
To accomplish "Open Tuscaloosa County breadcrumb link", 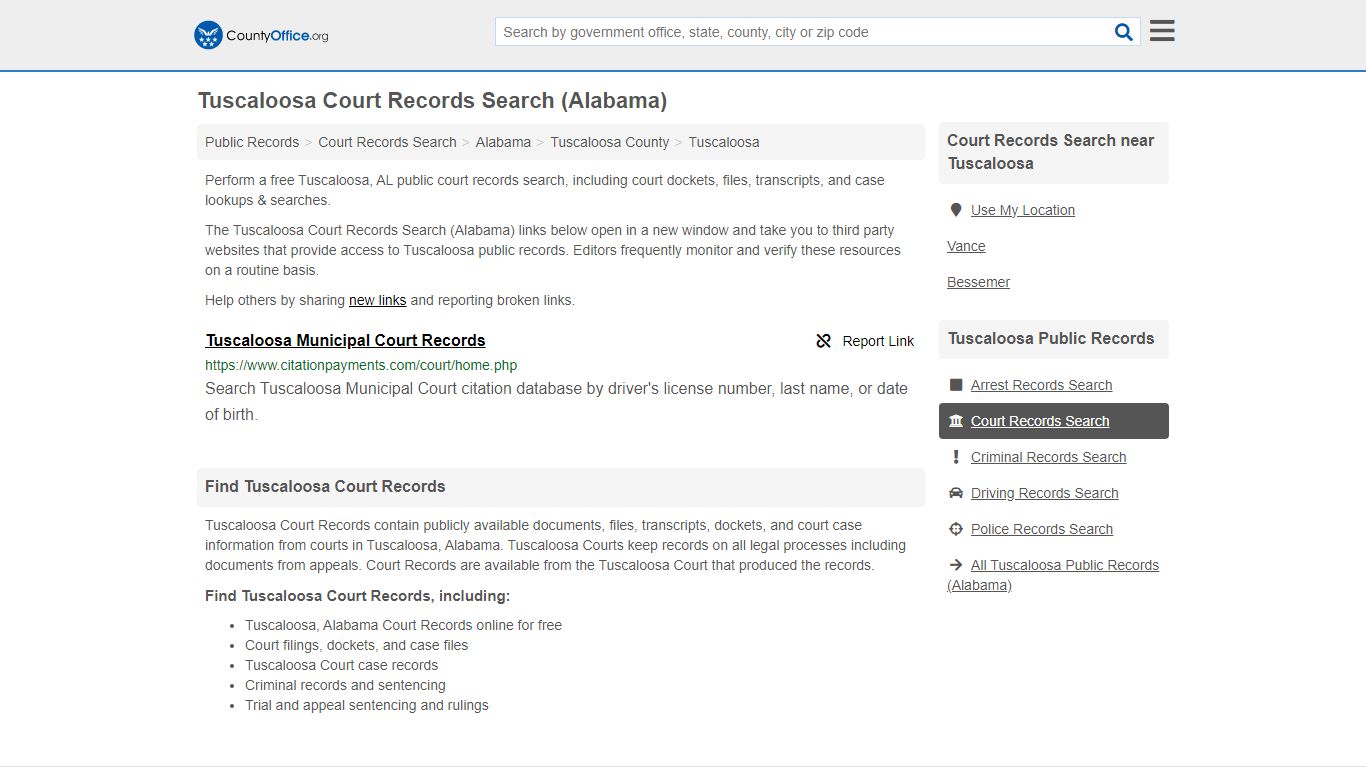I will [x=610, y=142].
